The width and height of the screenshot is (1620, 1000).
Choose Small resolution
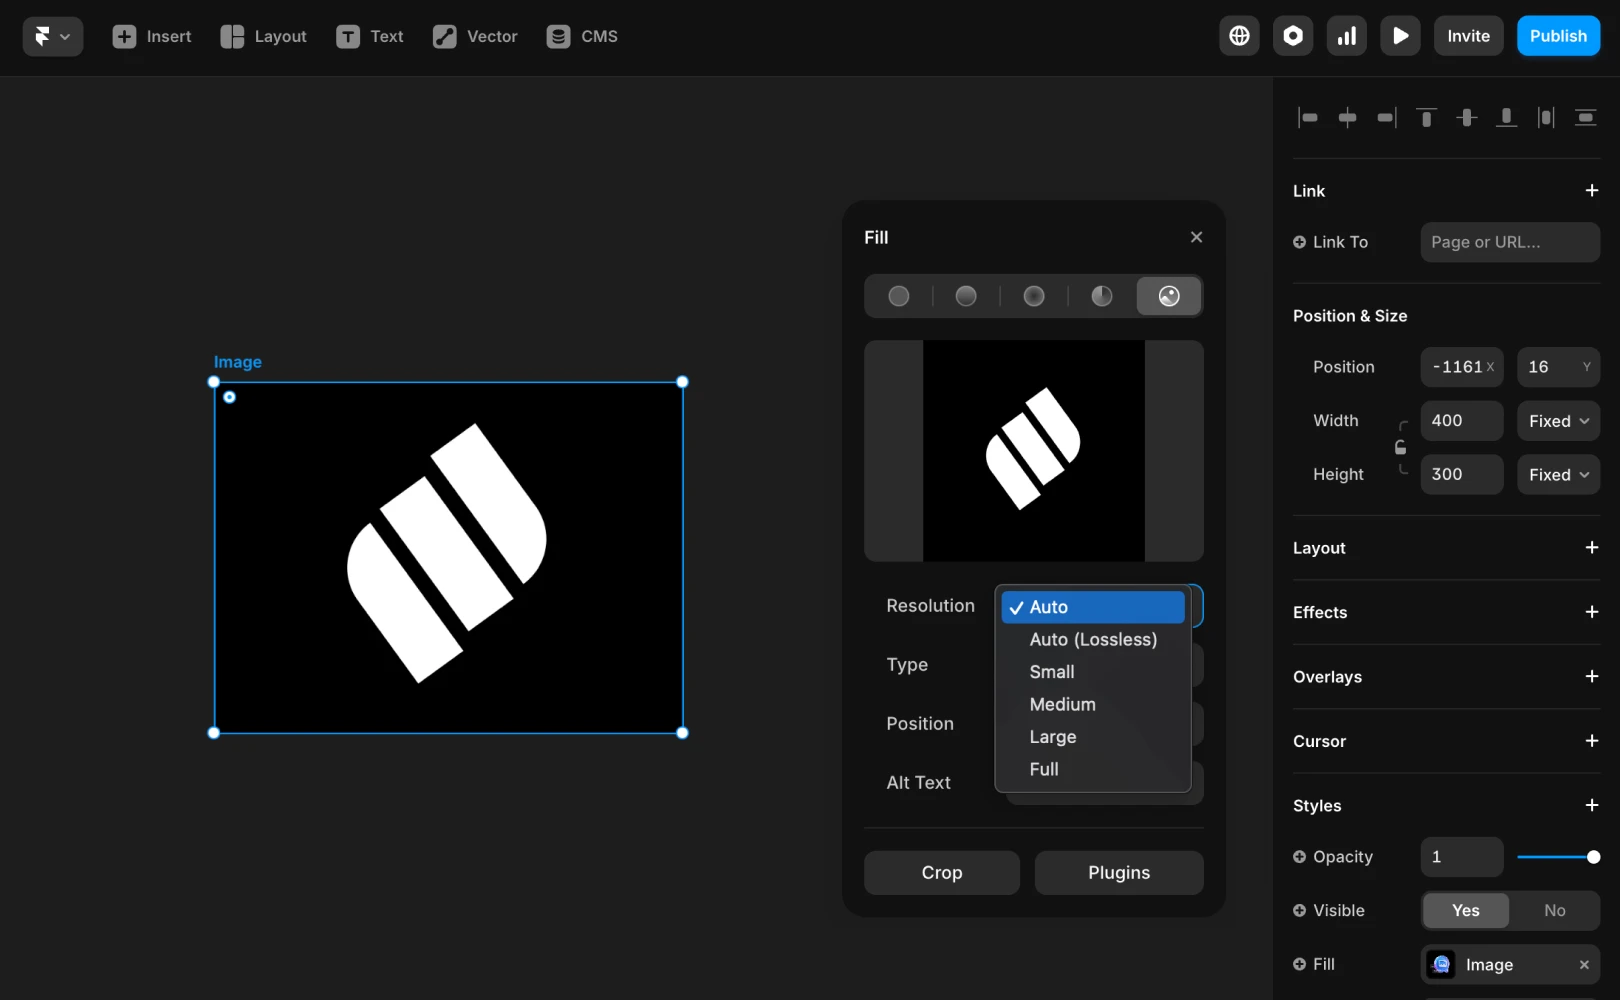[x=1093, y=672]
